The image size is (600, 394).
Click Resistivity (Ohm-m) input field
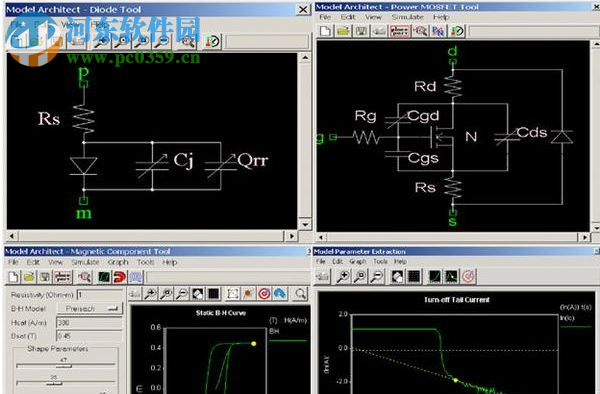[99, 295]
